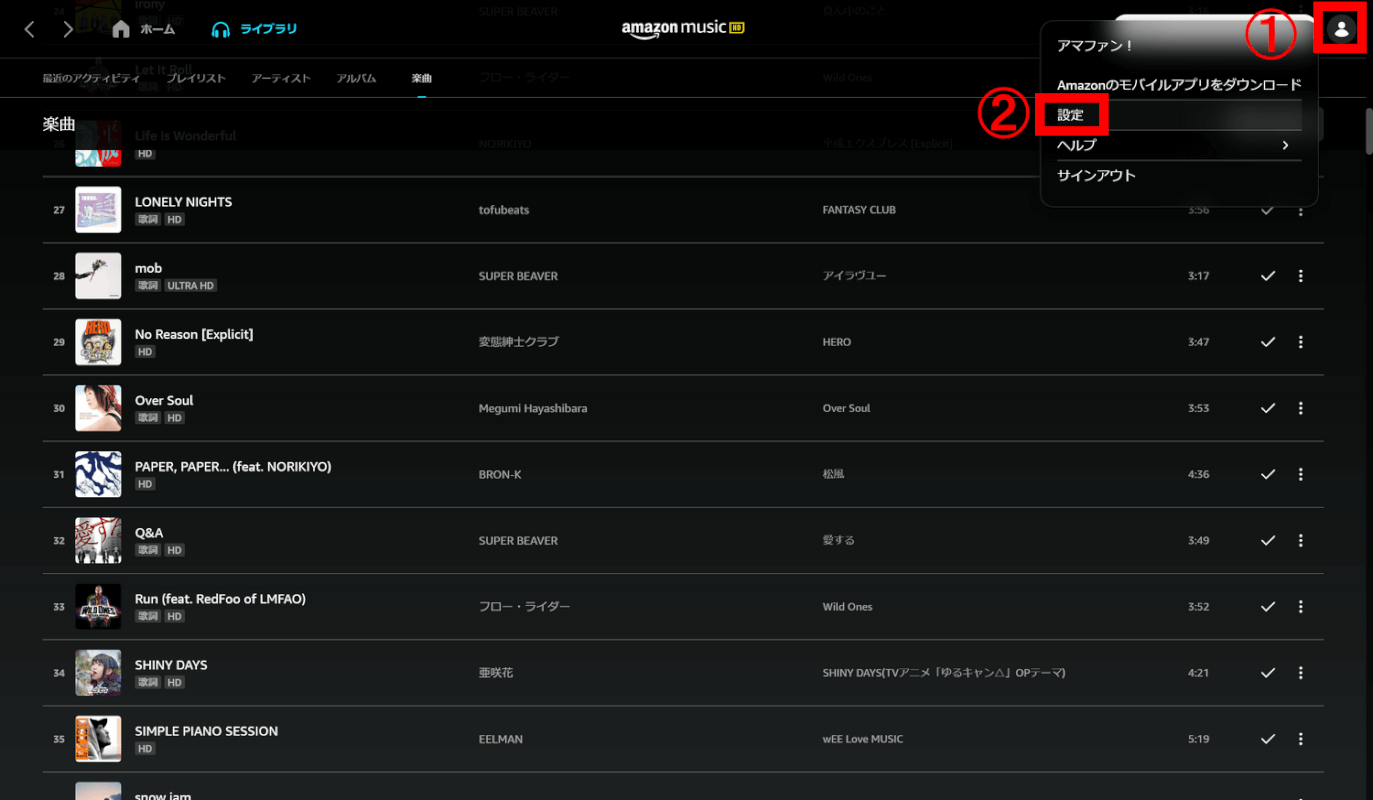This screenshot has height=800, width=1373.
Task: Switch to the アーティスト tab
Action: (x=281, y=78)
